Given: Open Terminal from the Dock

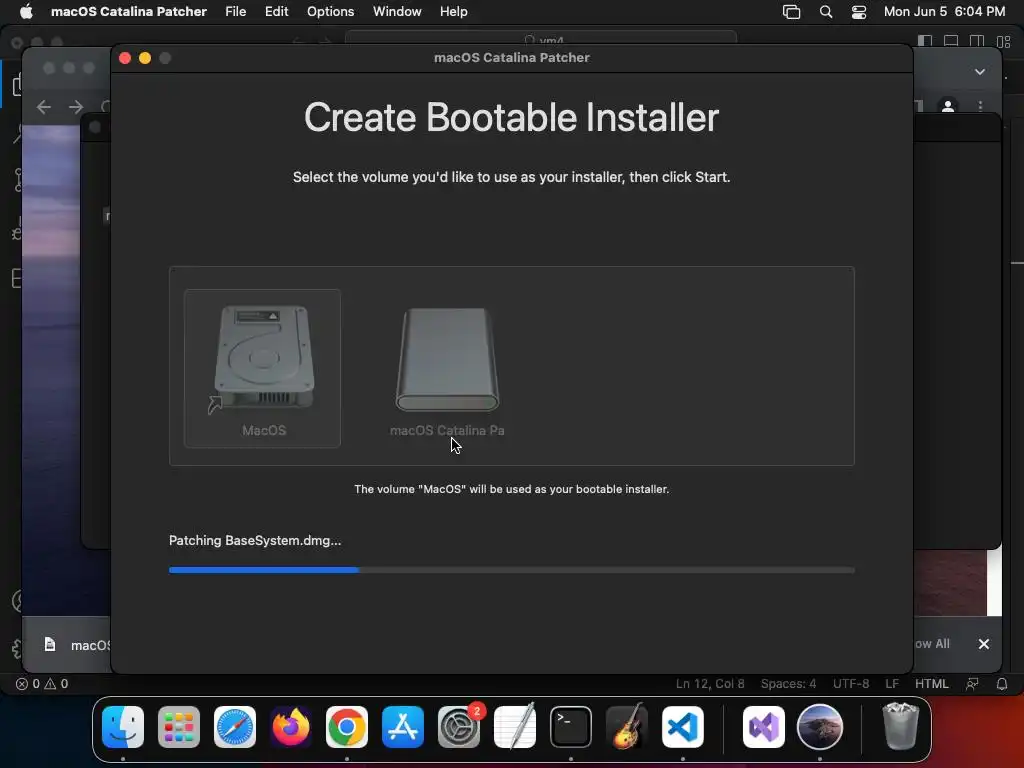Looking at the screenshot, I should [x=571, y=727].
